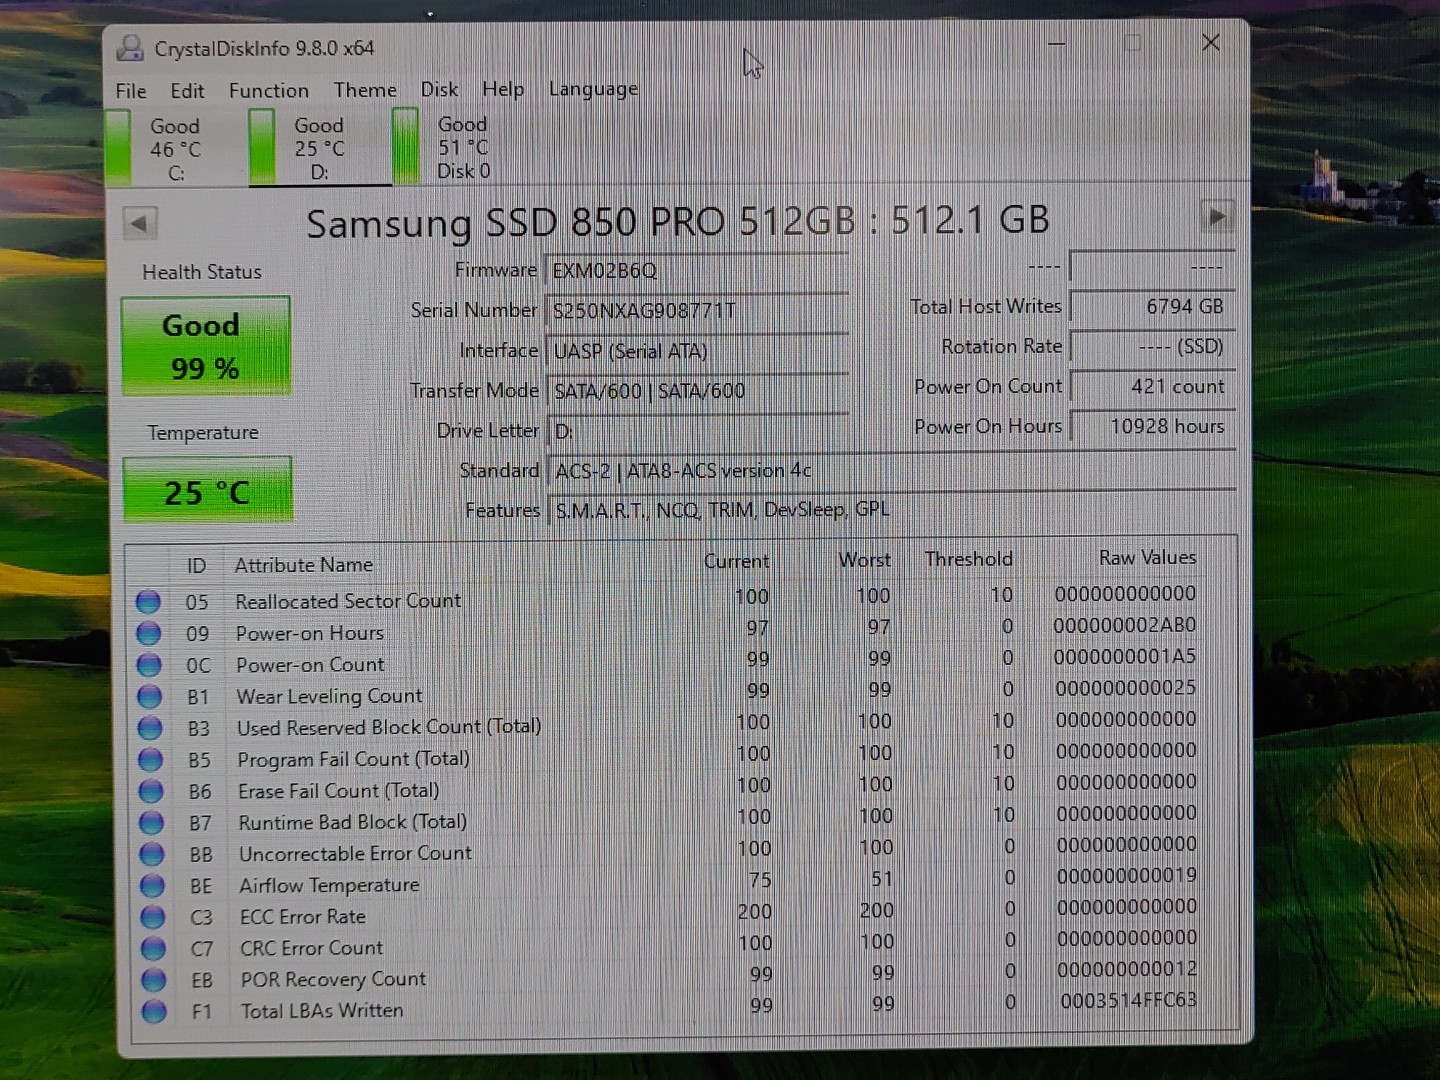Click the status dot for ECC Error Rate

coord(153,917)
